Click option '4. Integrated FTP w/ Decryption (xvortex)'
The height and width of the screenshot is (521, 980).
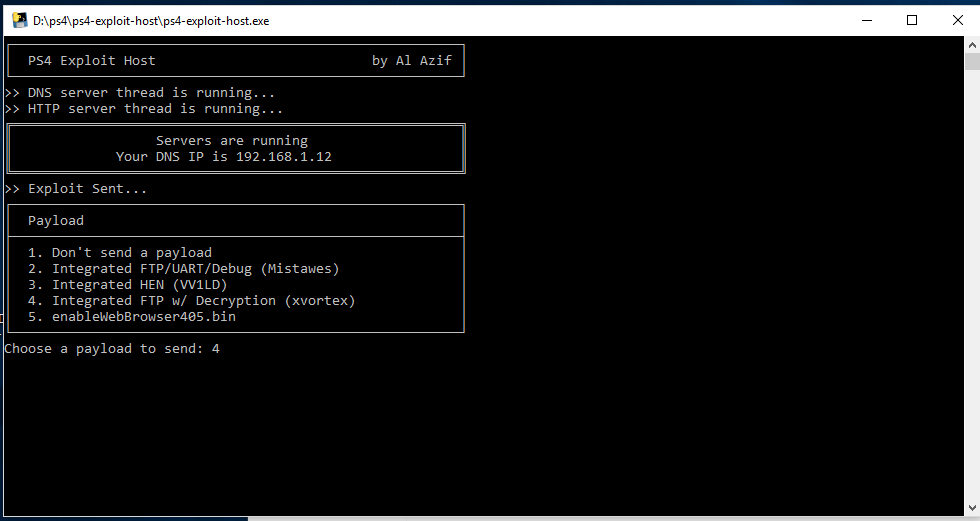[191, 300]
